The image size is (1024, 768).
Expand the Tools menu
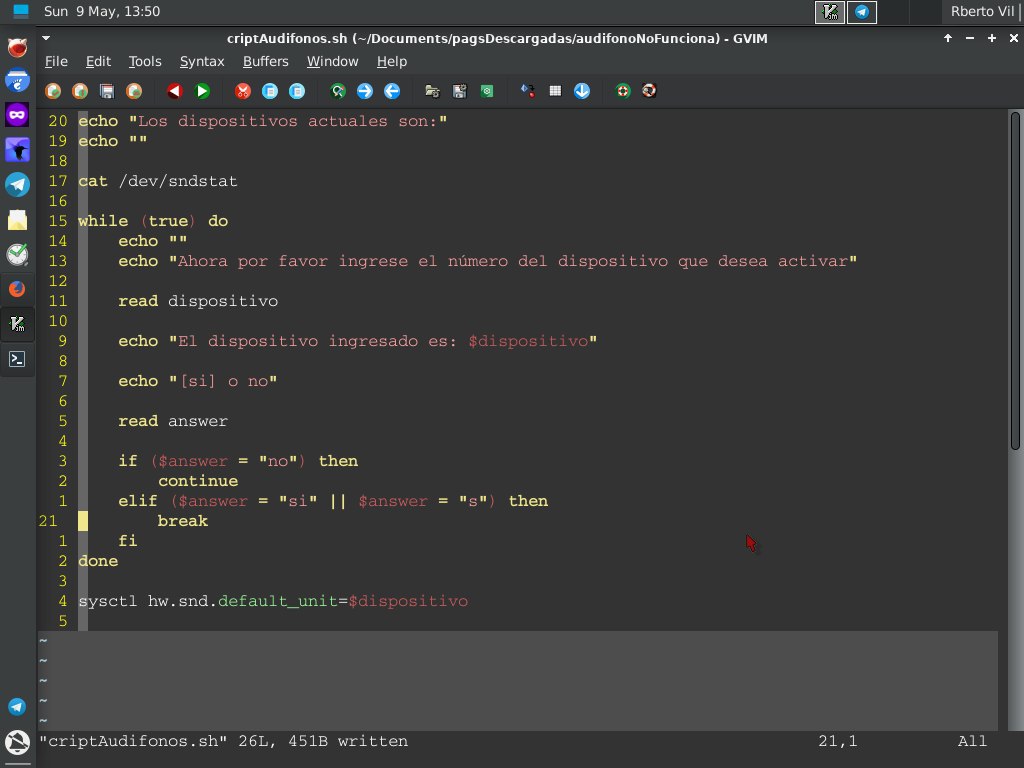[x=144, y=61]
